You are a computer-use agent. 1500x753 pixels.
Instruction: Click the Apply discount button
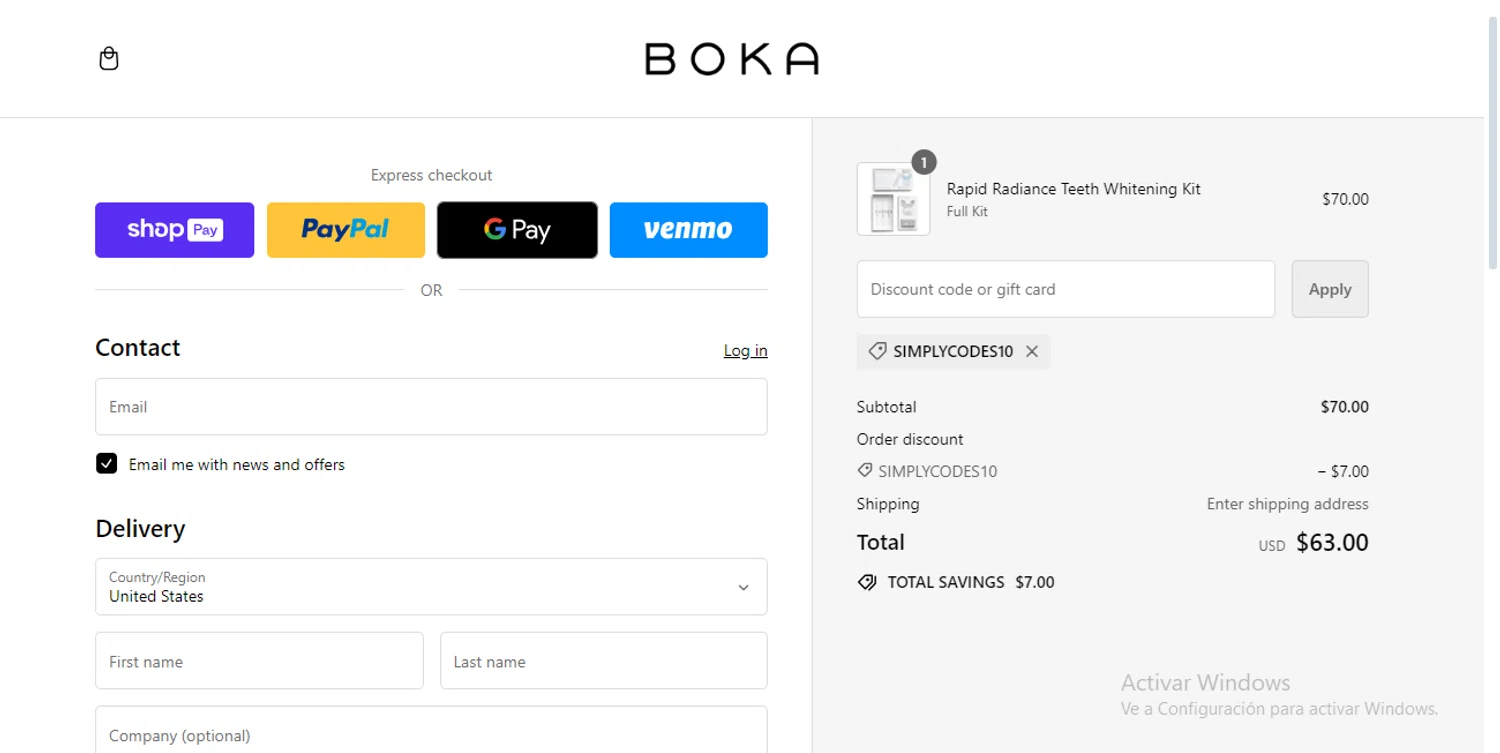(x=1330, y=289)
